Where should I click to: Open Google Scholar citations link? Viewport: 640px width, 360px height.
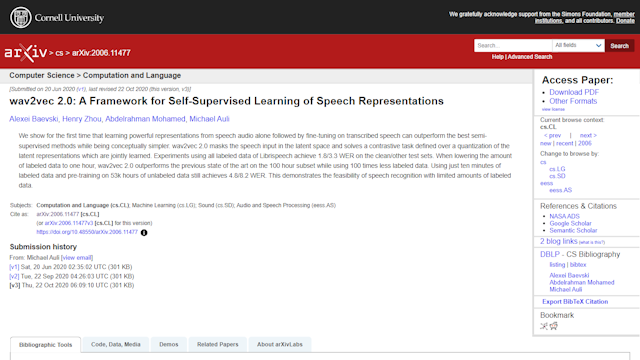pos(570,223)
